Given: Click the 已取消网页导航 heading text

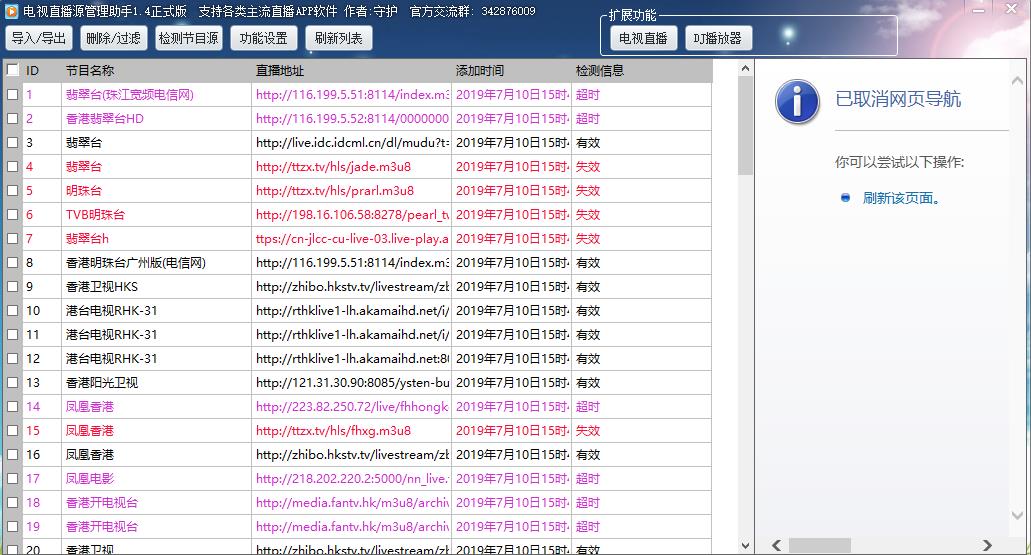Looking at the screenshot, I should point(898,99).
